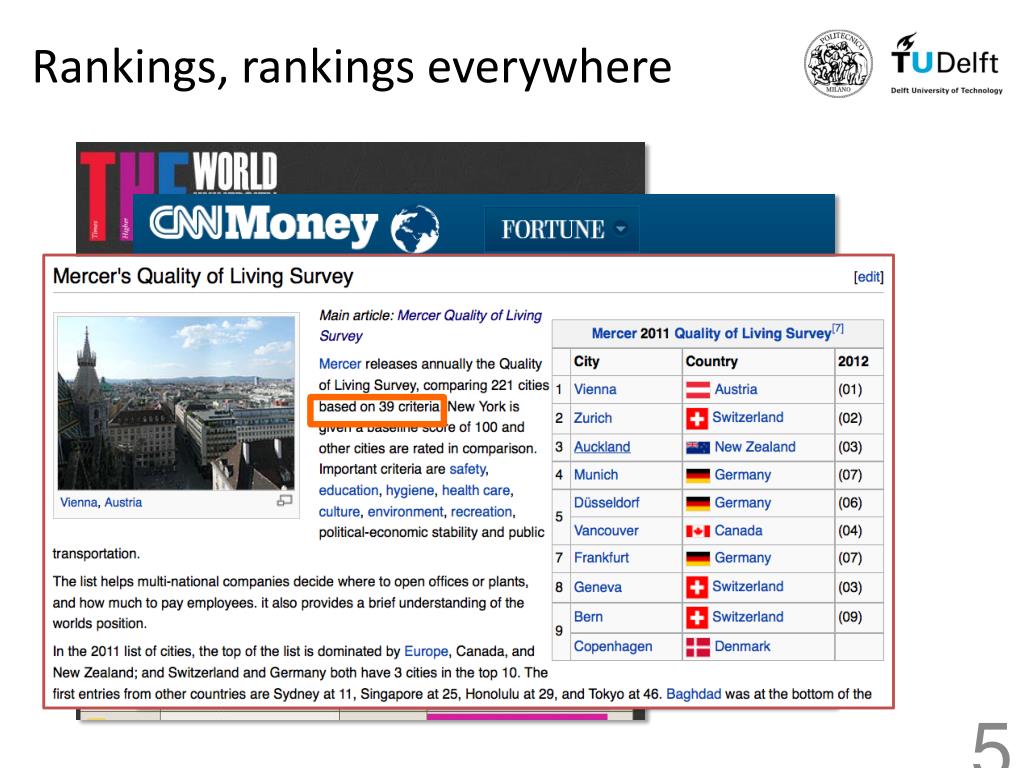Click the Politecnico di Milano round logo
The image size is (1024, 768).
[x=838, y=63]
